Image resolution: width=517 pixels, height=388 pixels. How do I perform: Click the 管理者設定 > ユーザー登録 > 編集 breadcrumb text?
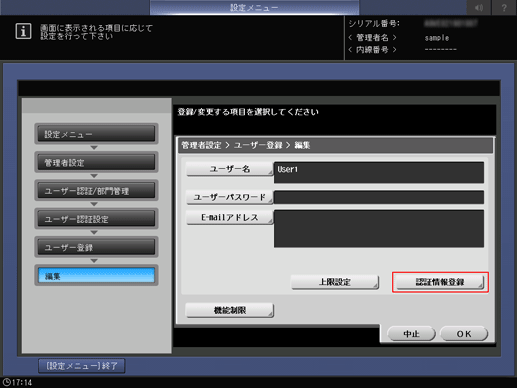pos(246,145)
